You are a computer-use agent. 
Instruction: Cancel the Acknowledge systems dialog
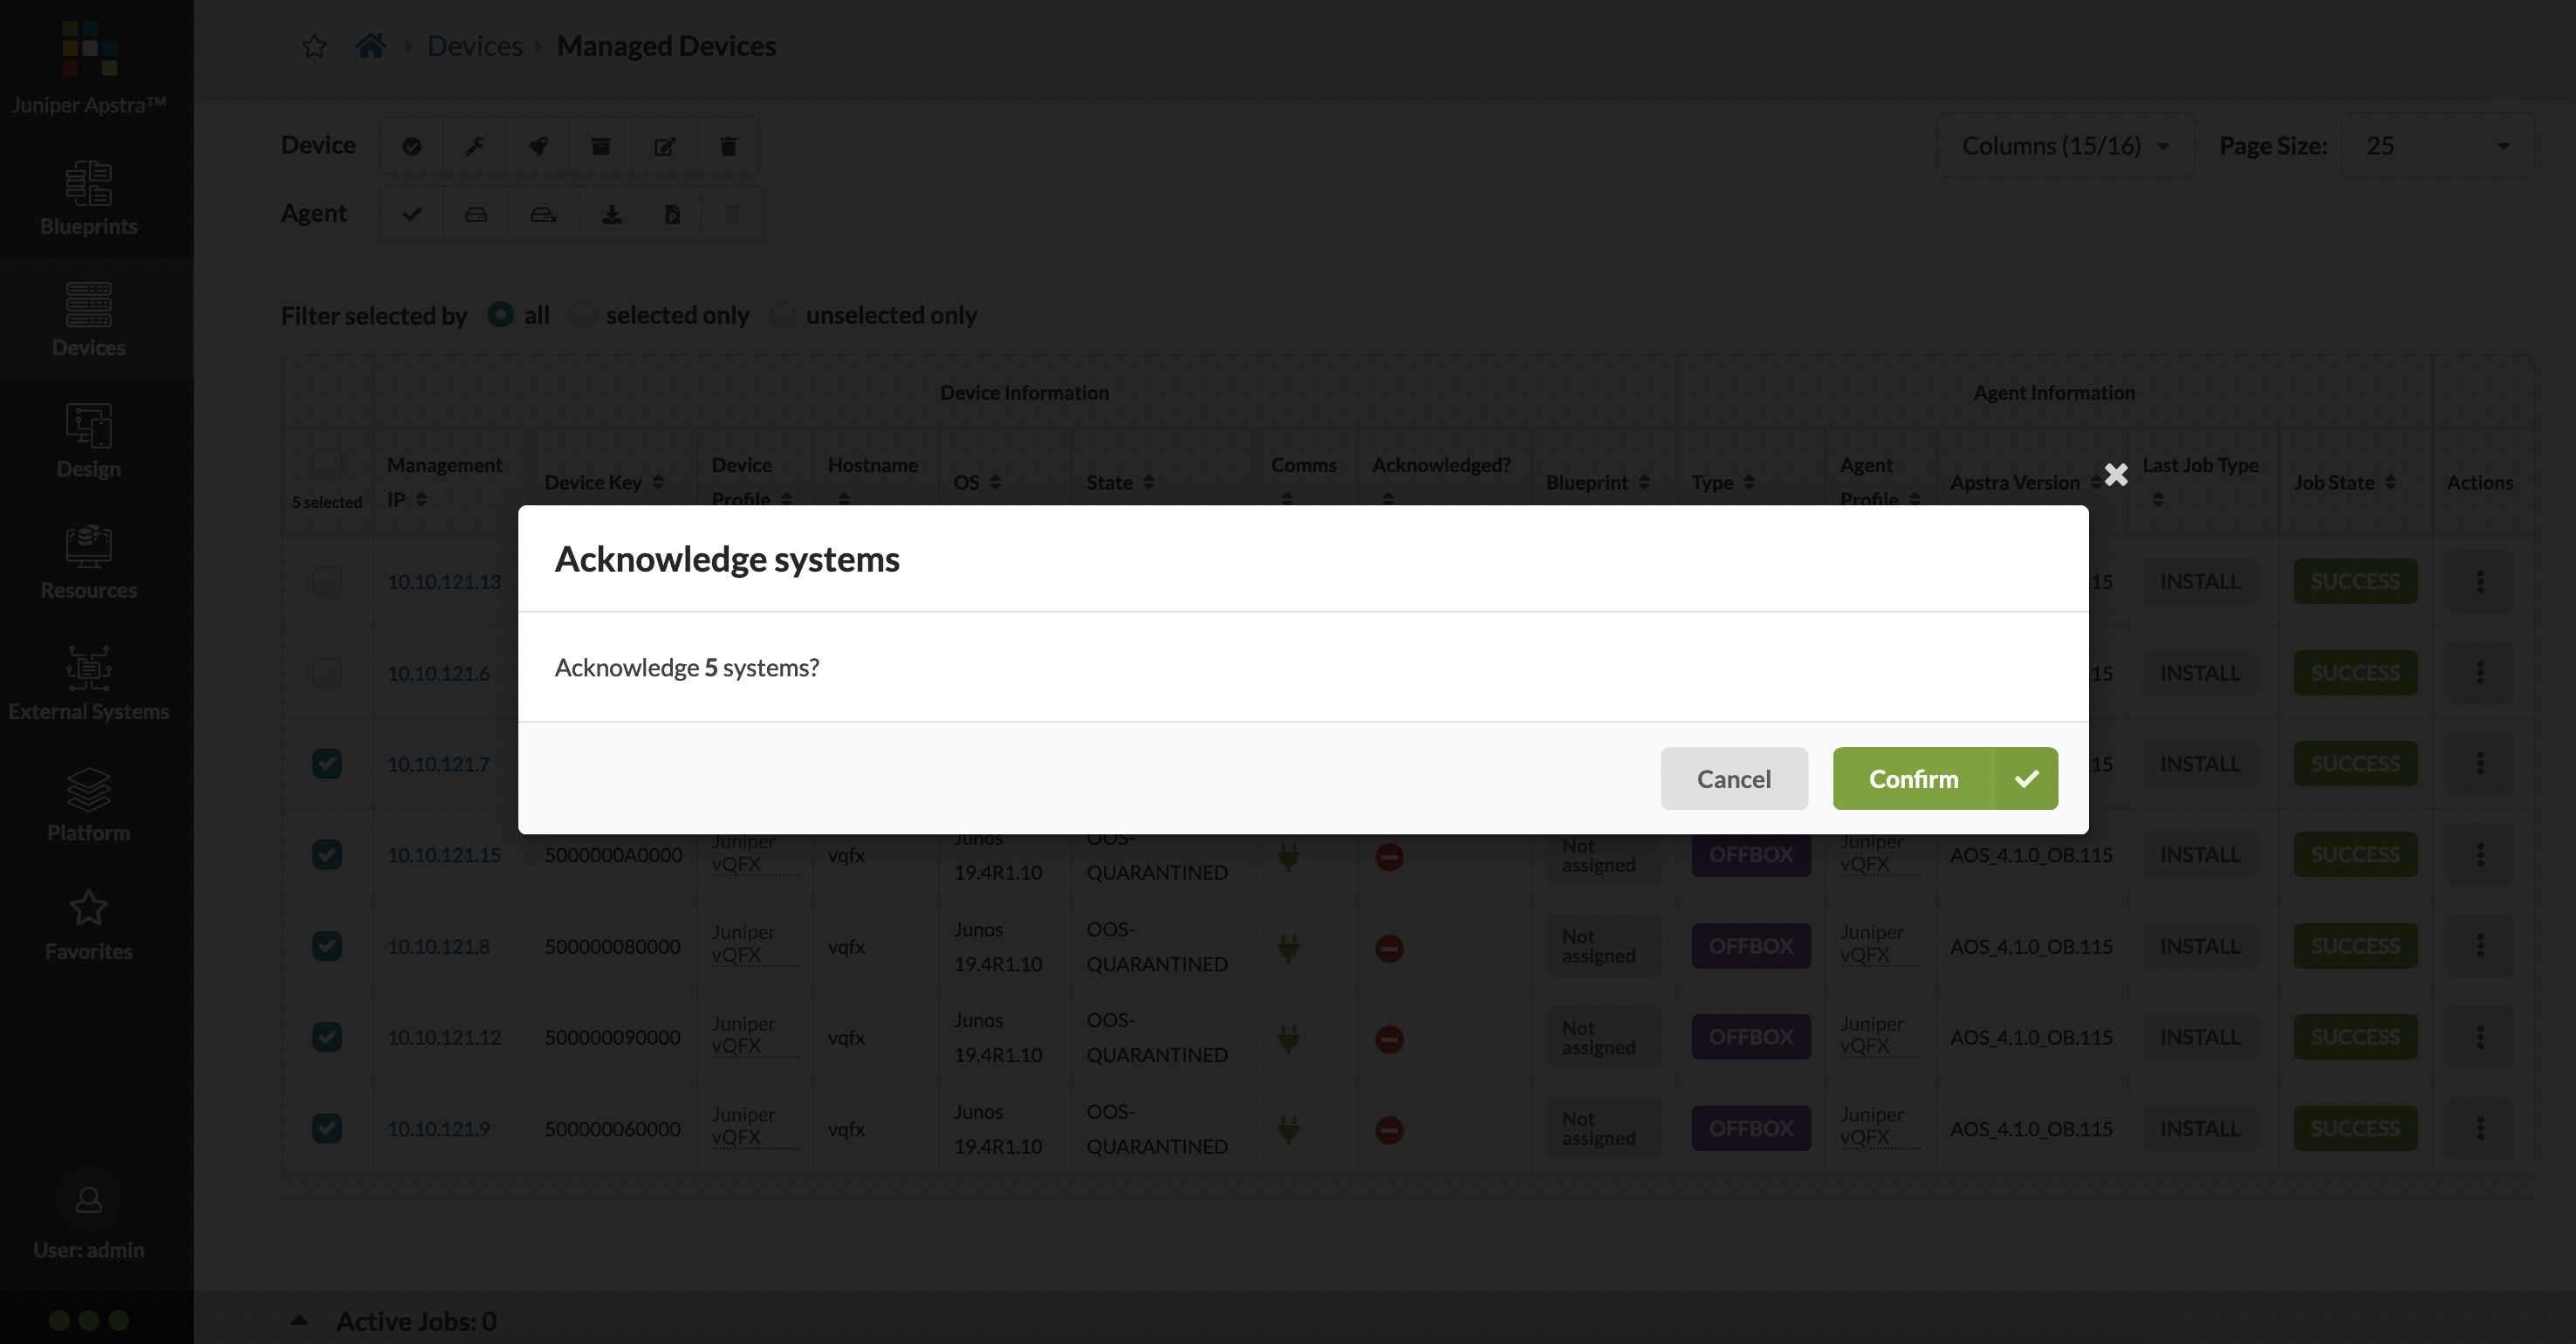click(1734, 778)
